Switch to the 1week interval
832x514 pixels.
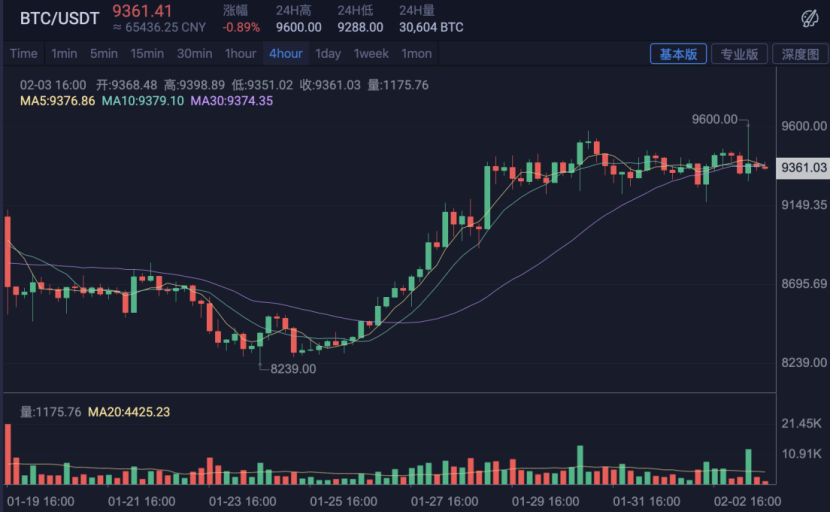pyautogui.click(x=371, y=54)
